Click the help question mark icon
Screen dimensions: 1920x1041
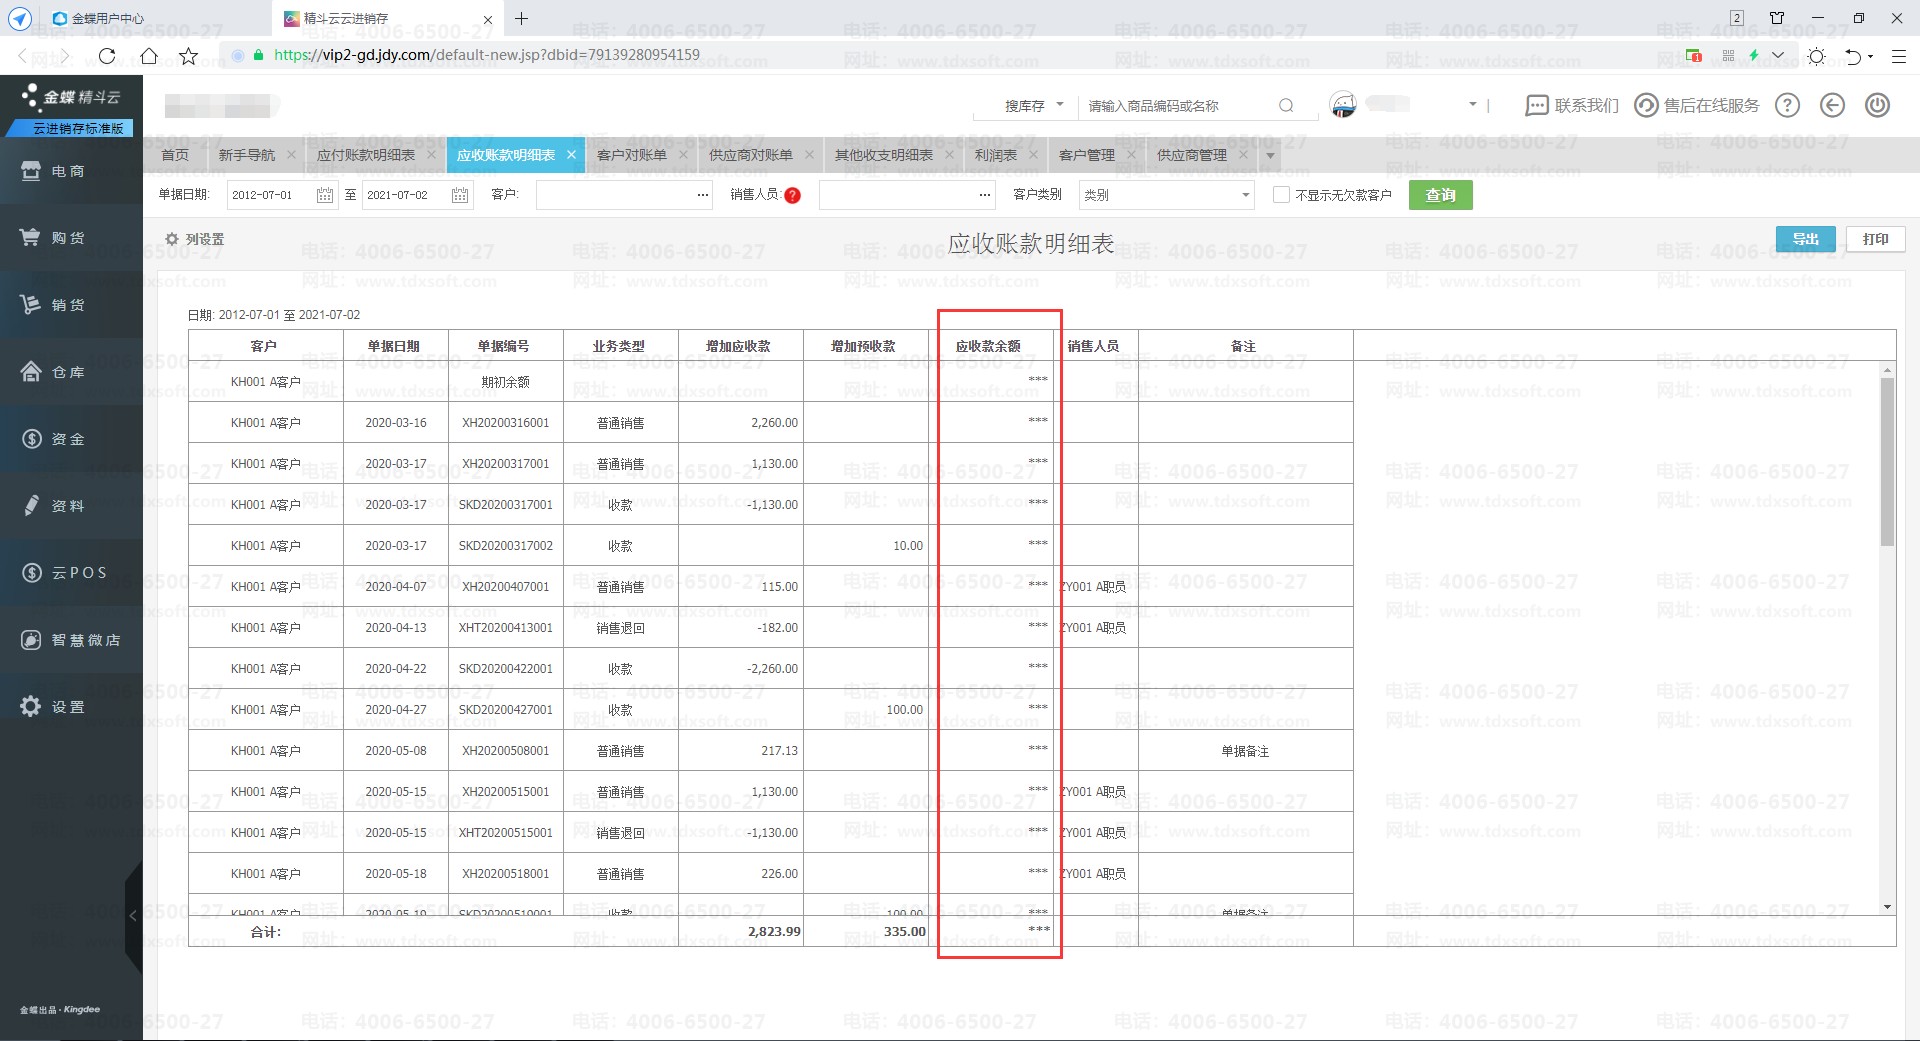point(1787,105)
